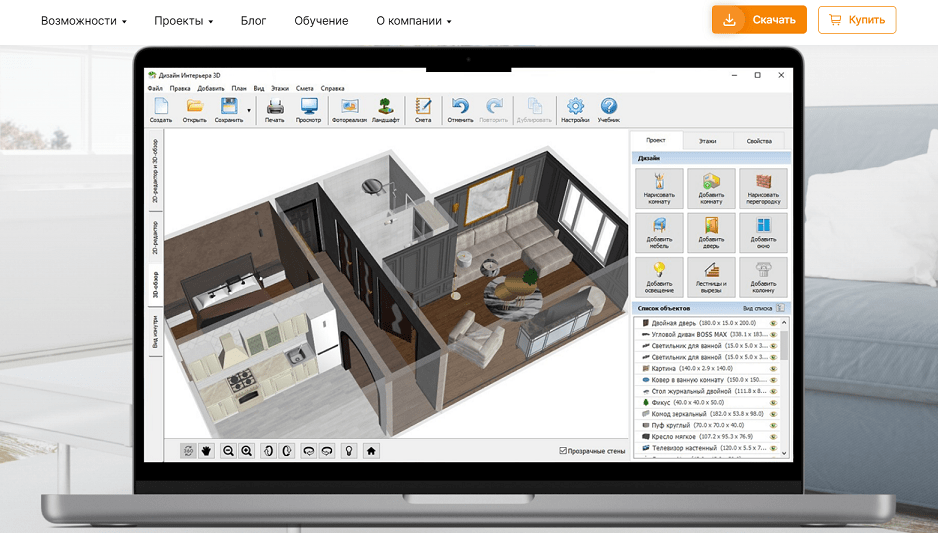Click the home view reset icon

pos(371,451)
